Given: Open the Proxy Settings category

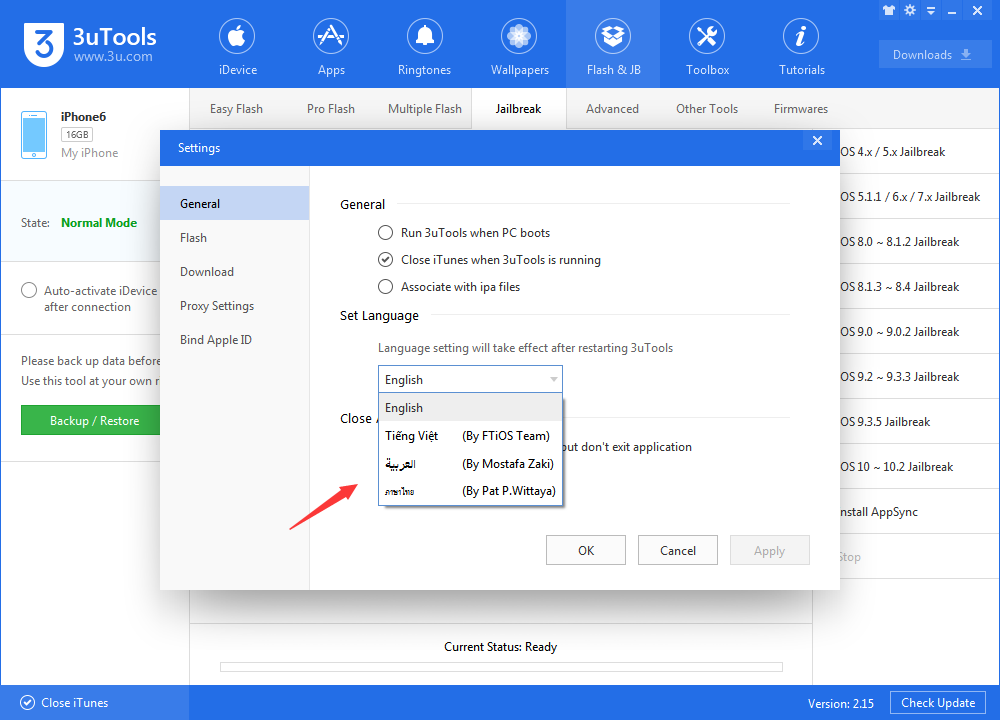Looking at the screenshot, I should coord(235,306).
